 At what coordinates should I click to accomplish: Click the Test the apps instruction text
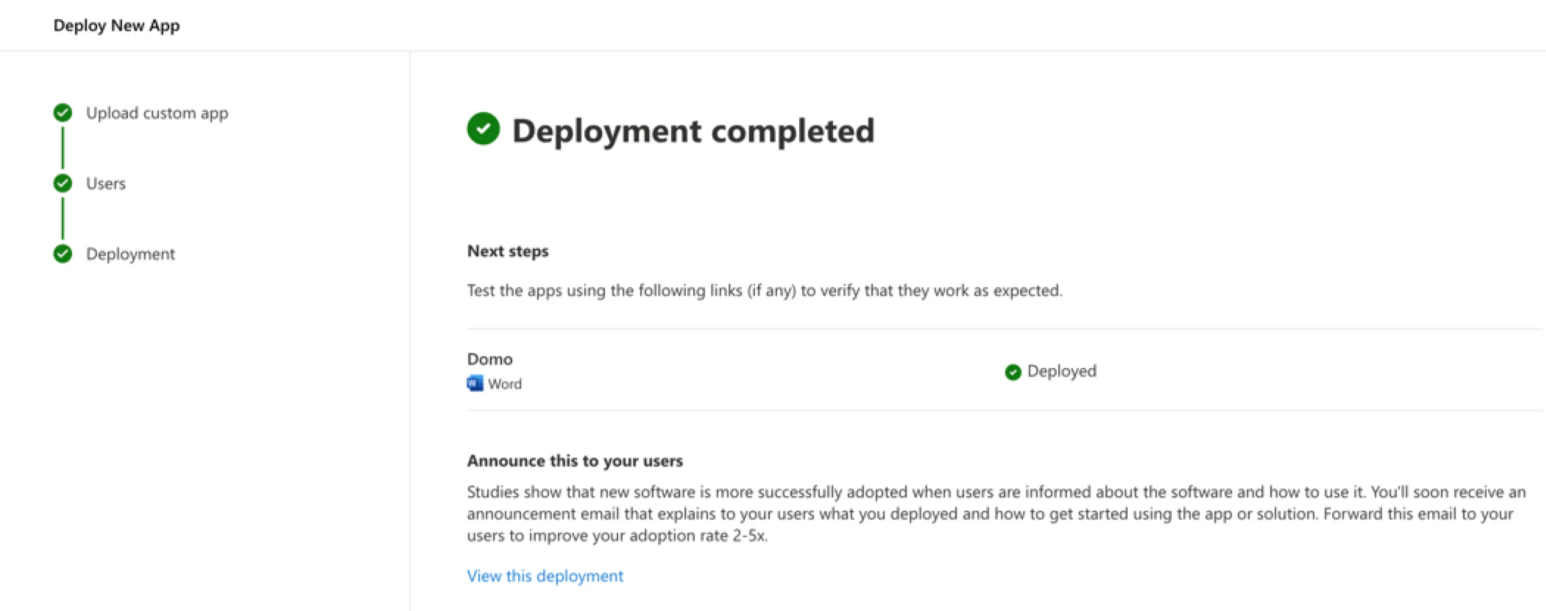tap(765, 292)
